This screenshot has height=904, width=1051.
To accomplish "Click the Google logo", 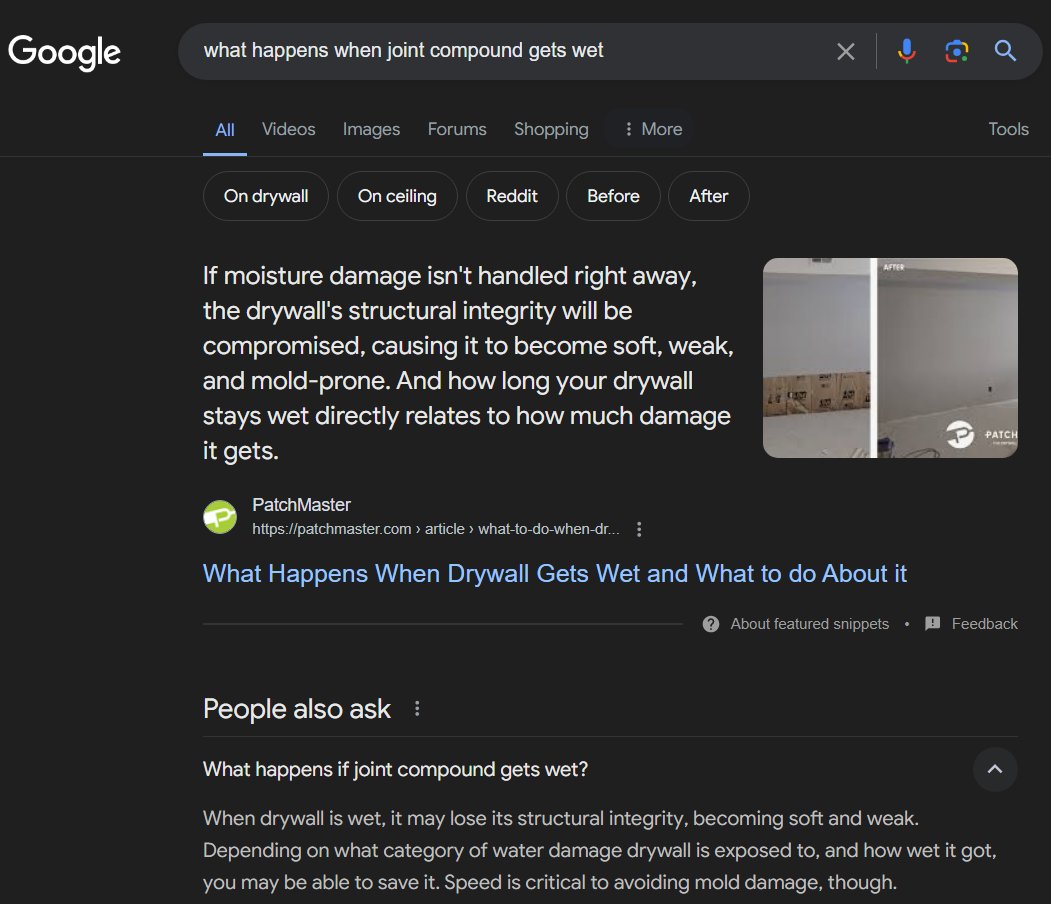I will (64, 52).
